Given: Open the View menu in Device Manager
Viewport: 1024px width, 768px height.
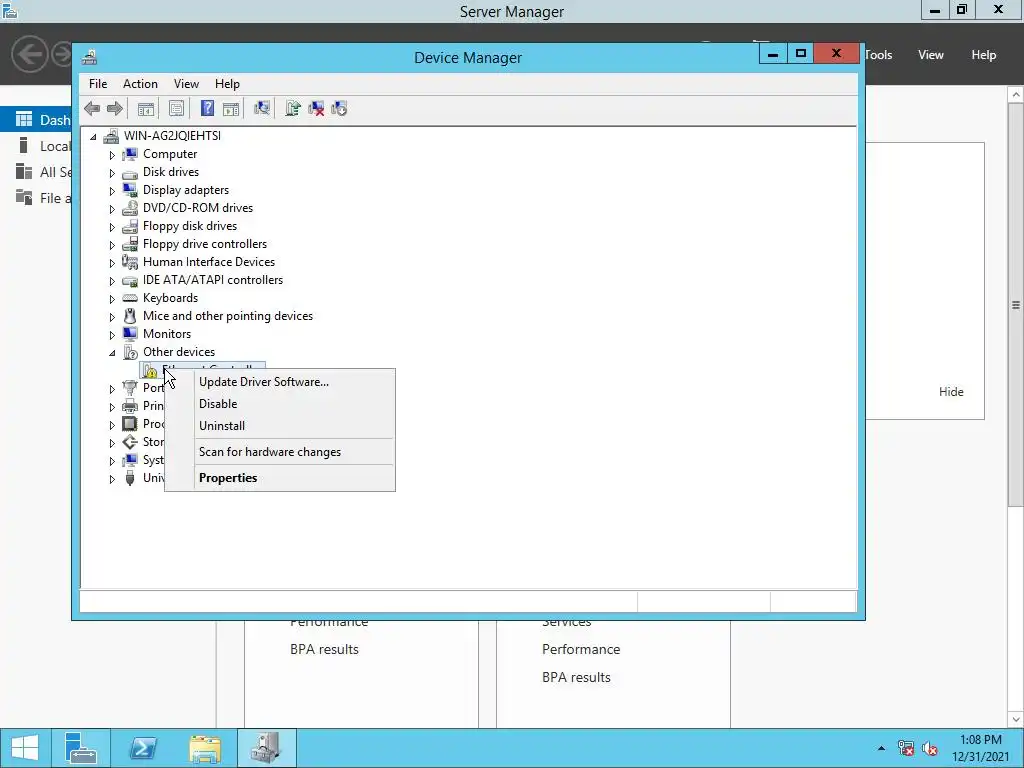Looking at the screenshot, I should click(x=186, y=84).
